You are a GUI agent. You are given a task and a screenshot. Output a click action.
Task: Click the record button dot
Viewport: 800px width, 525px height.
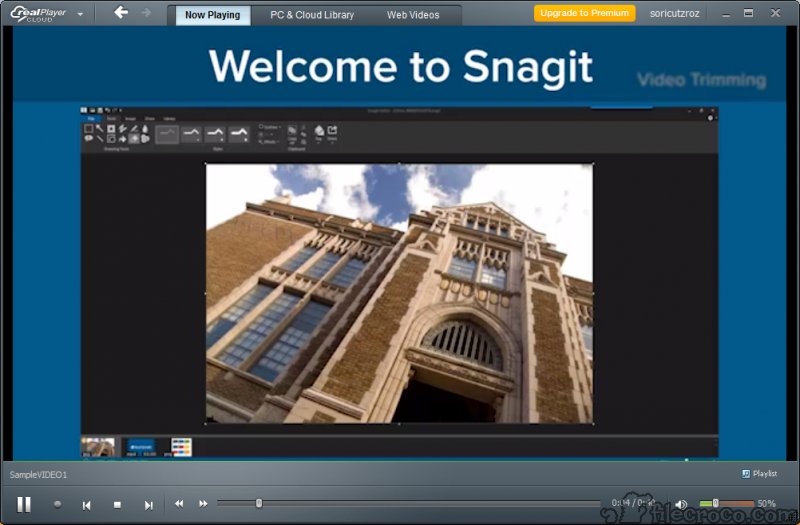[58, 504]
